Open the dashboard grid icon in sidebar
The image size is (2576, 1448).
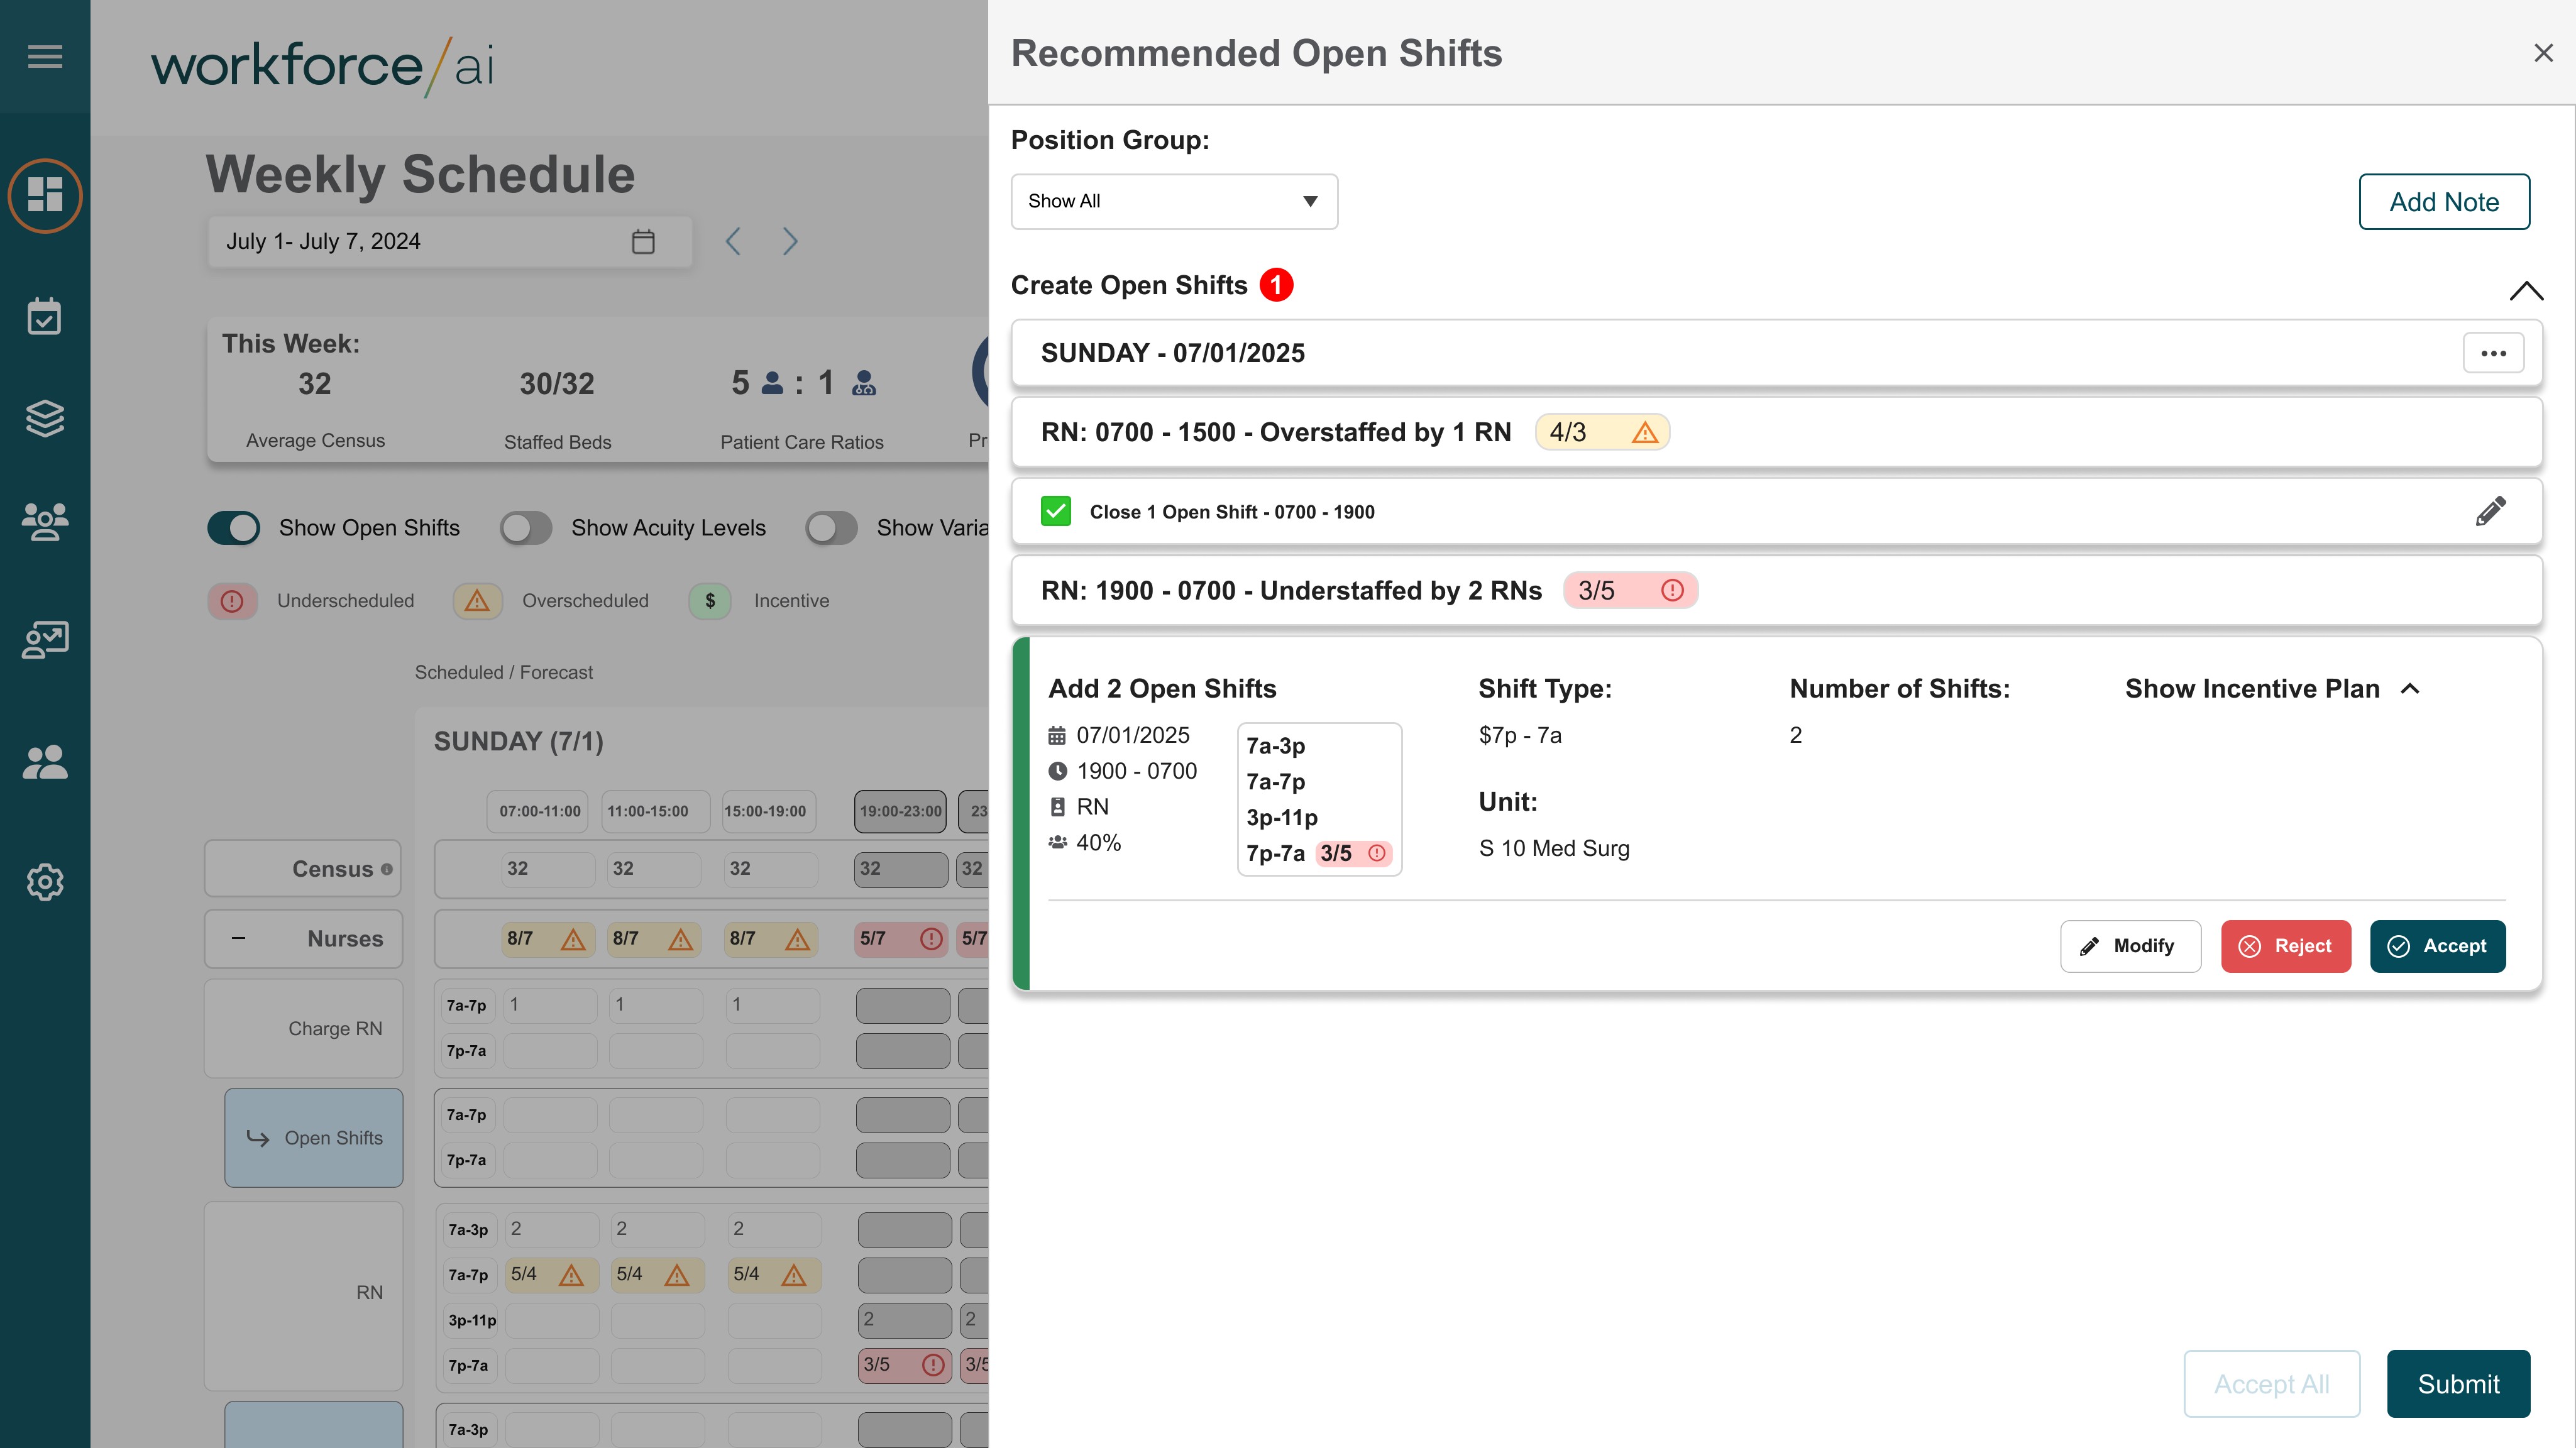45,195
